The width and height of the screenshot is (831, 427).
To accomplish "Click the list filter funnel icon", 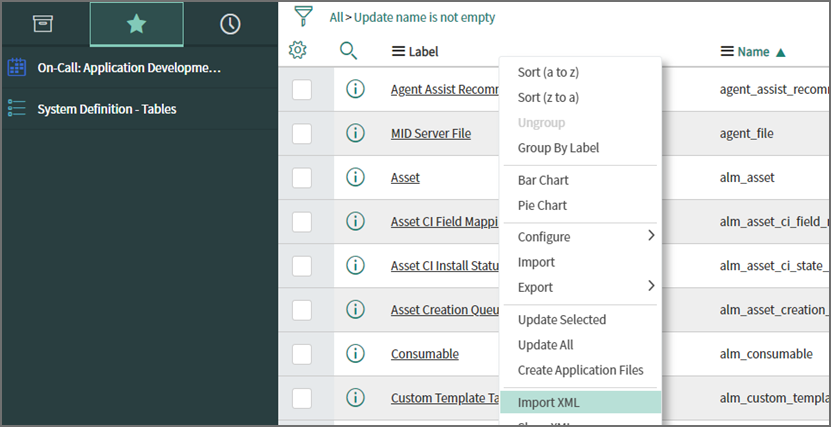I will point(303,16).
